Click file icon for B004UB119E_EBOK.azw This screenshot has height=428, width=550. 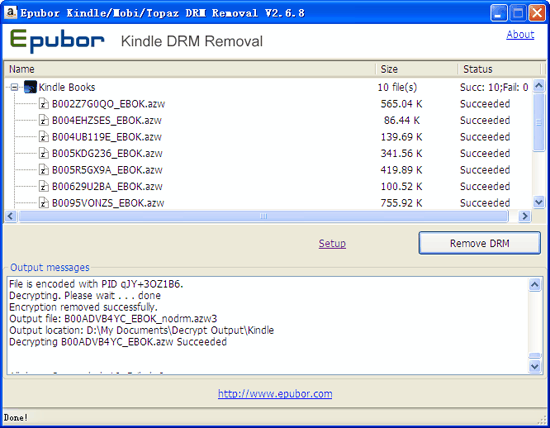click(x=43, y=136)
